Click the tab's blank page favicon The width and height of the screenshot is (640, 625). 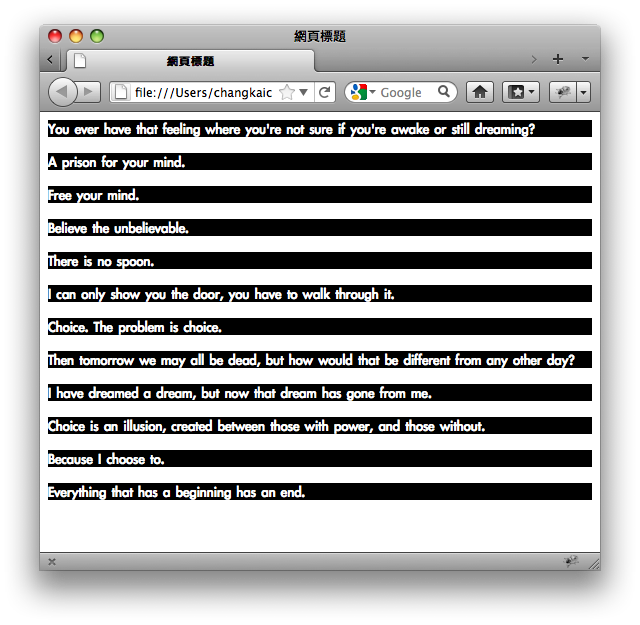pos(80,61)
